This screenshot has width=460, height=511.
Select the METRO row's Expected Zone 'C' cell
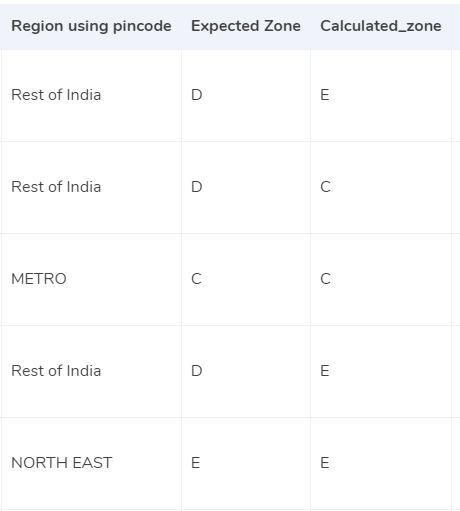click(246, 279)
